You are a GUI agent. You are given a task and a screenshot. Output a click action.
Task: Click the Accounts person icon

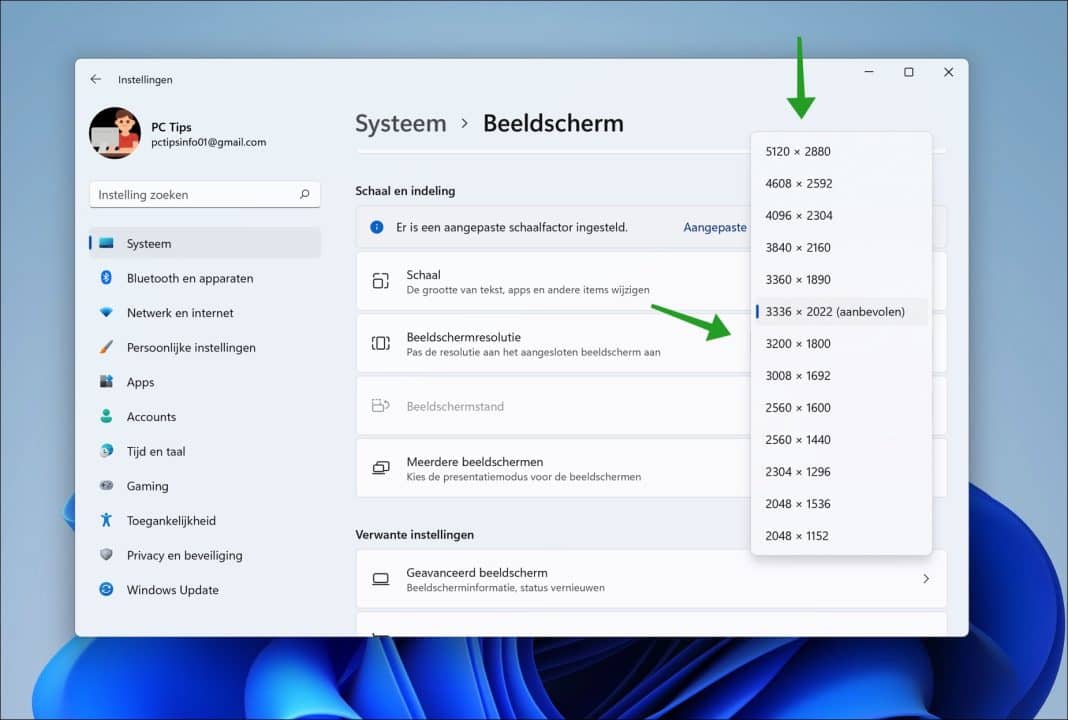(x=106, y=416)
